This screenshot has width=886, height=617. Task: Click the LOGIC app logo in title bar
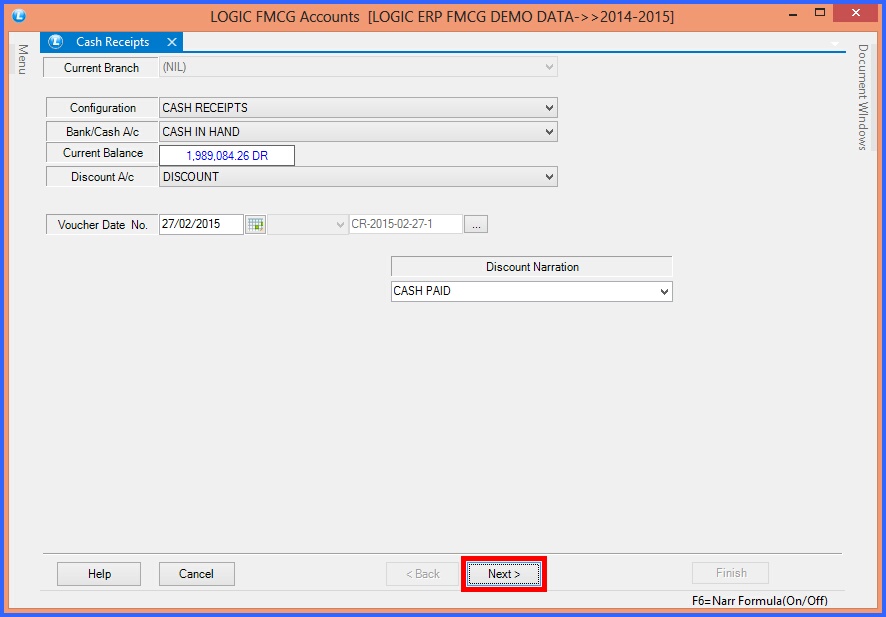[19, 16]
